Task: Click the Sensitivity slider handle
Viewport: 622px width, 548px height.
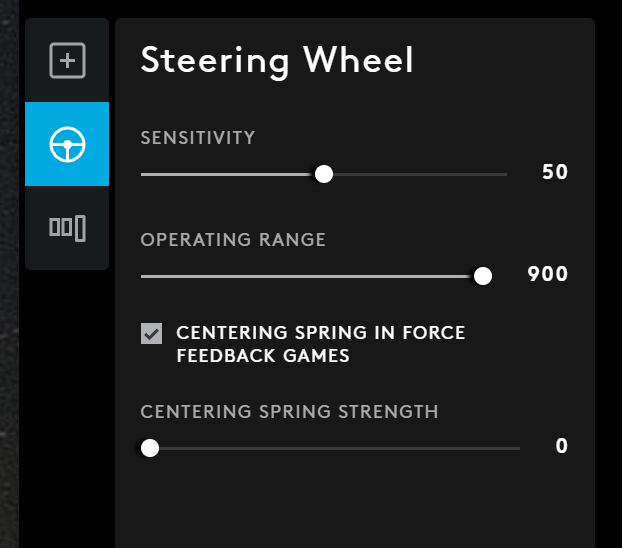Action: pos(323,174)
